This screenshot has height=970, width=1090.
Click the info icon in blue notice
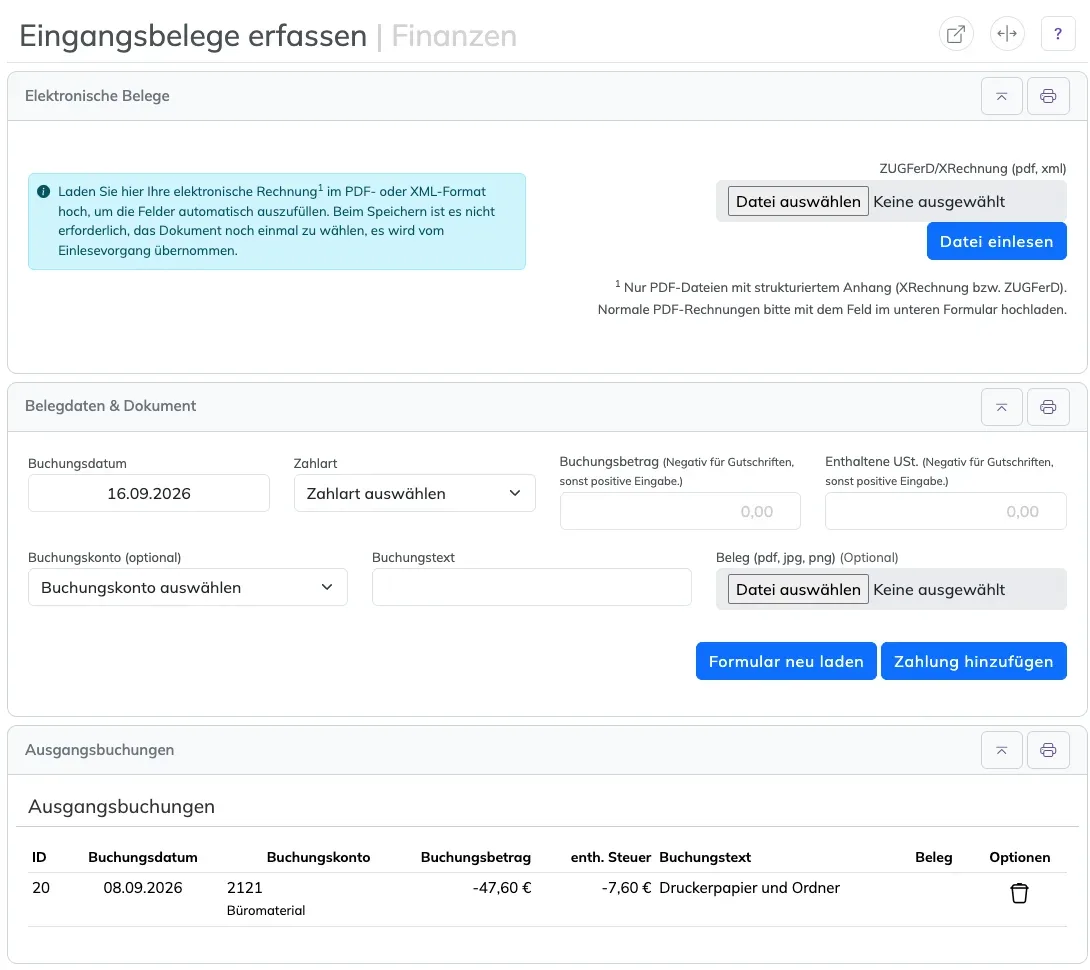point(43,191)
